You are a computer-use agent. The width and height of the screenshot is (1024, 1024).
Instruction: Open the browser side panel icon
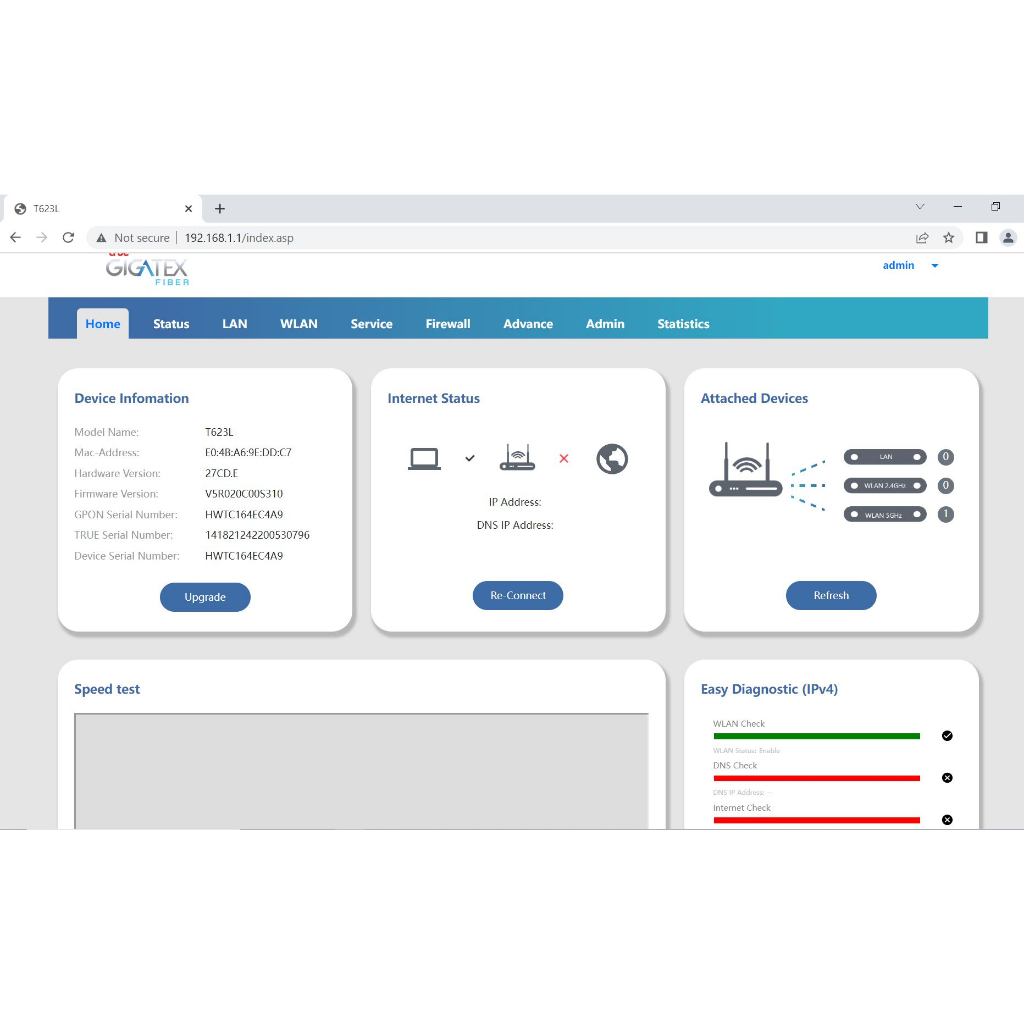coord(981,238)
